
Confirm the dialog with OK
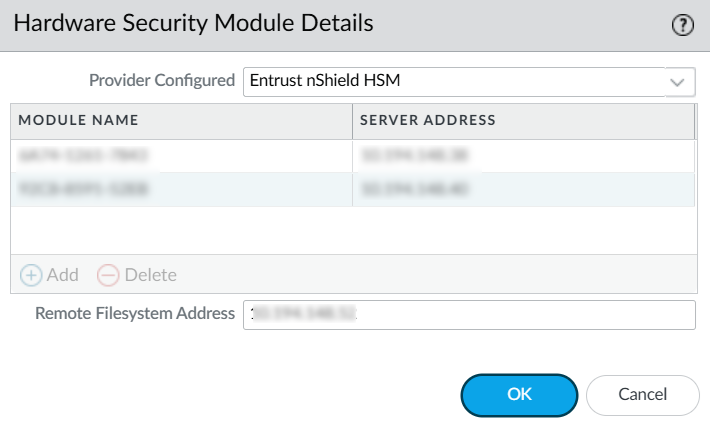coord(519,394)
